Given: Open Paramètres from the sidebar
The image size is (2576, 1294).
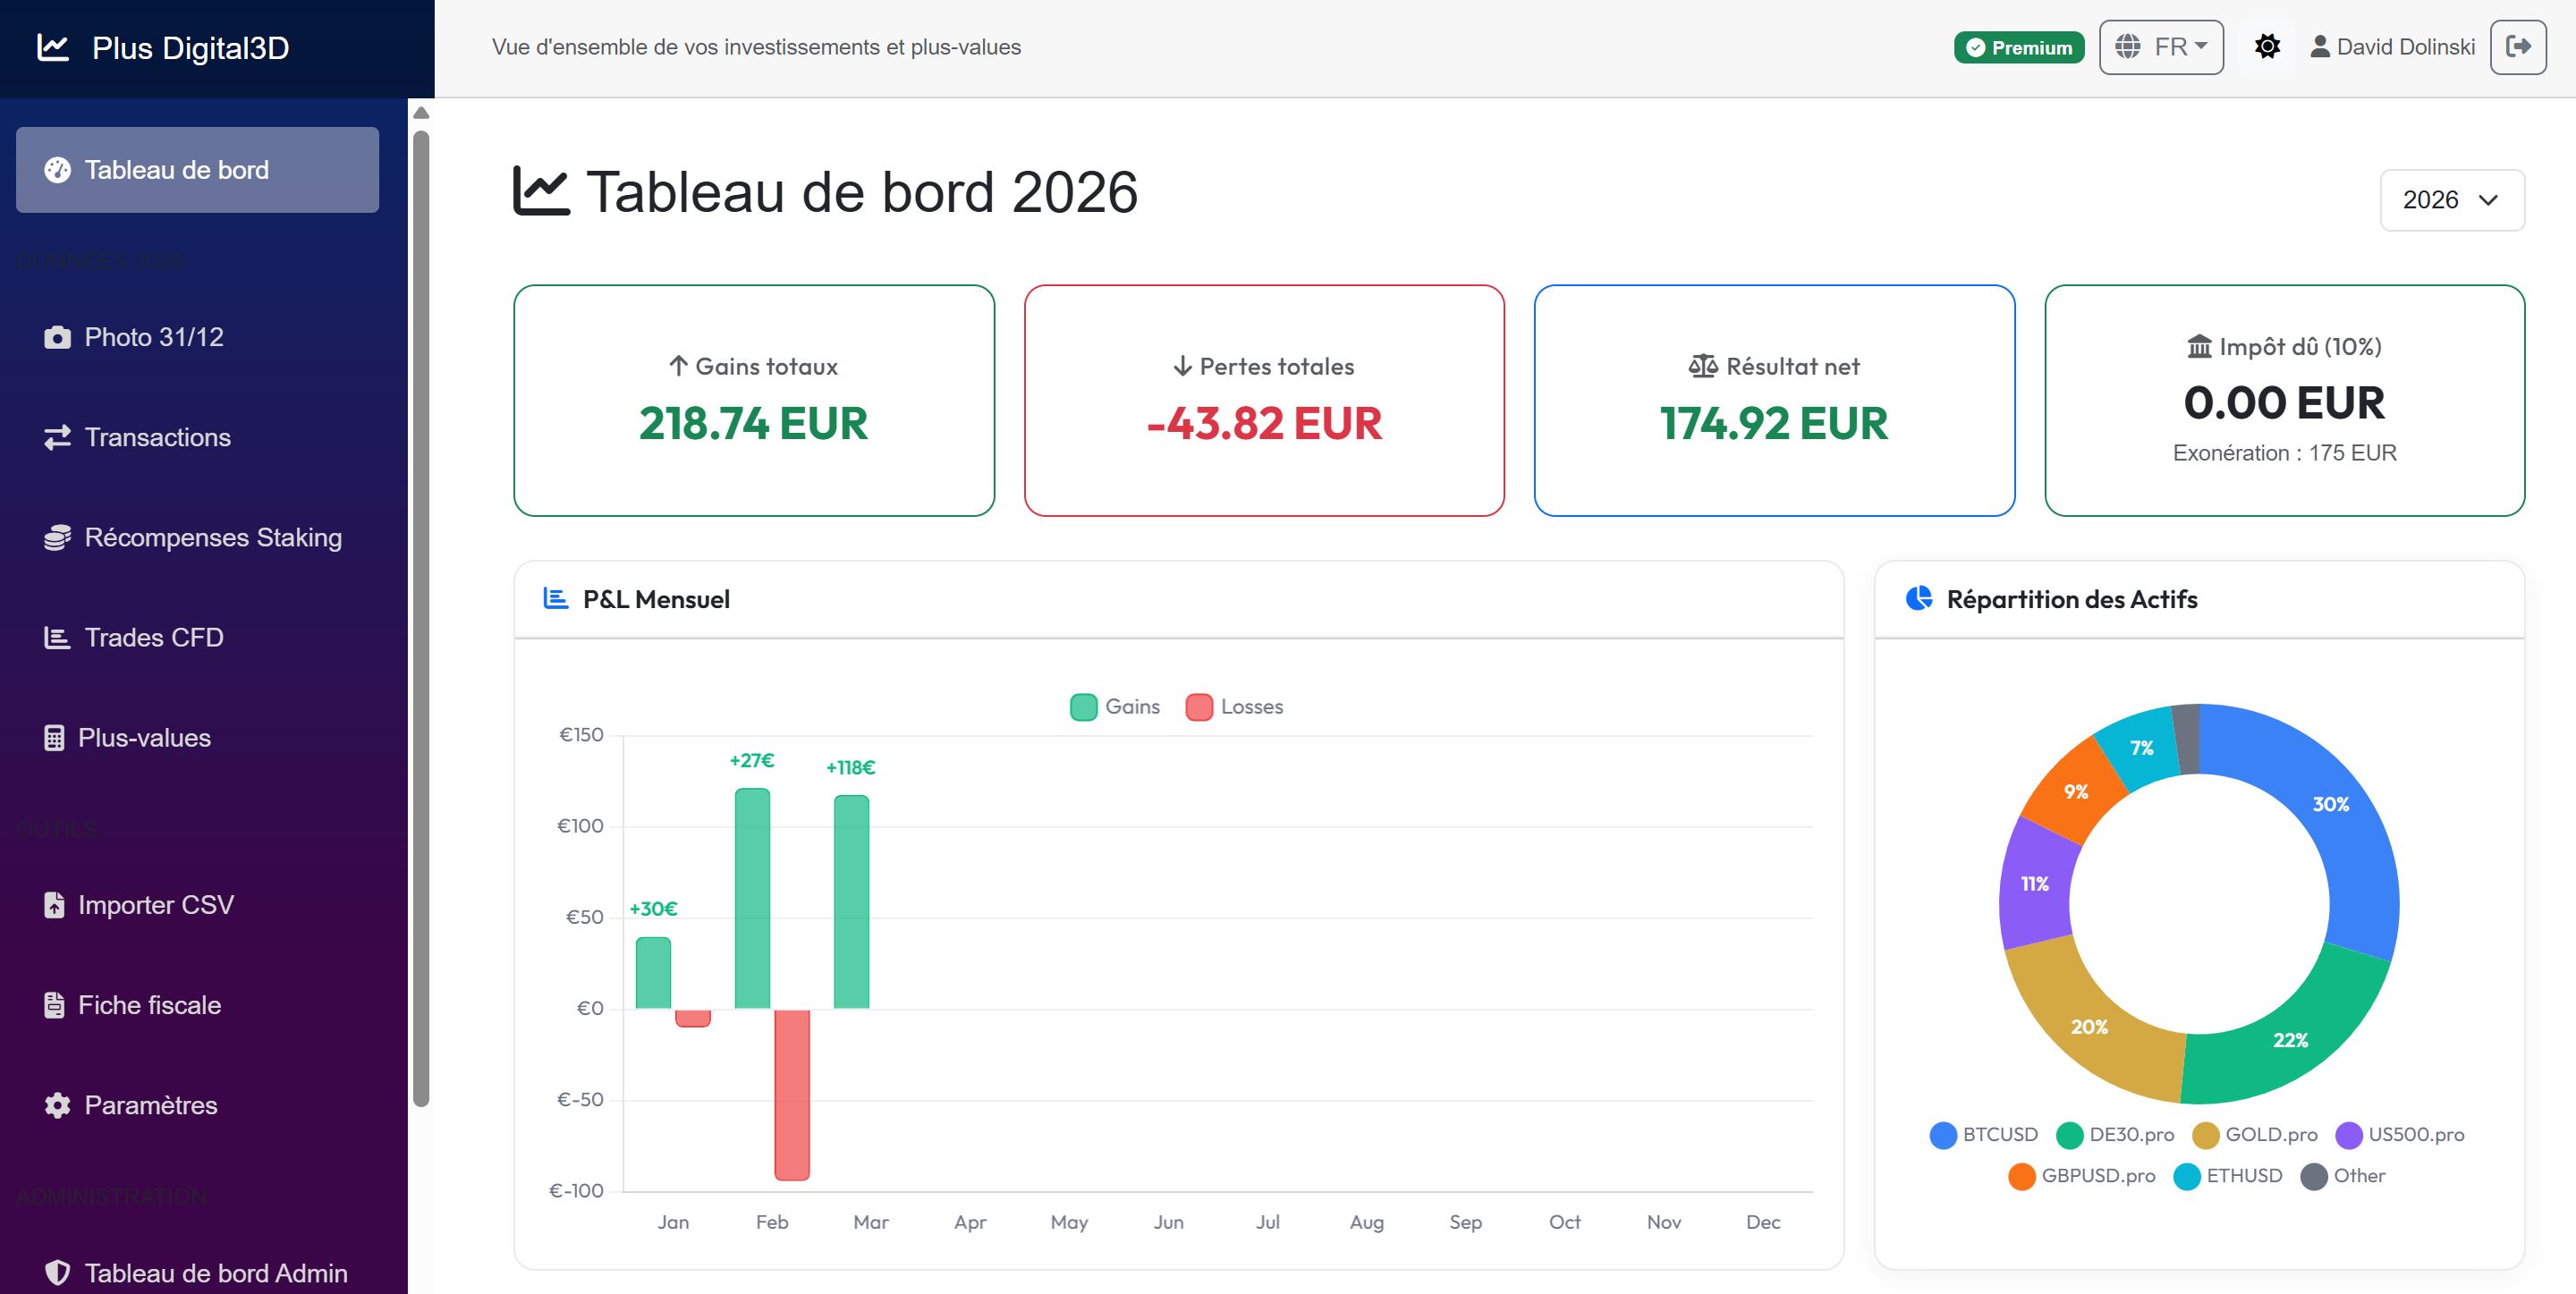Looking at the screenshot, I should 150,1105.
